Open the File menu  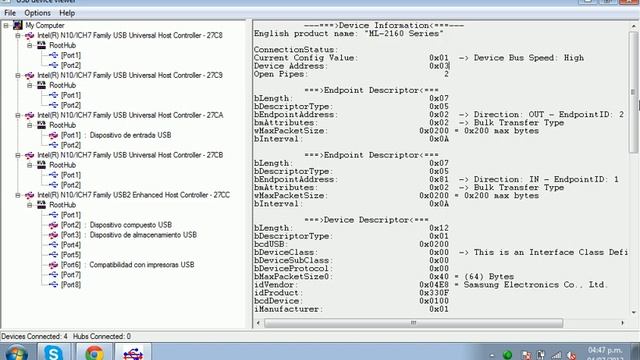tap(10, 13)
